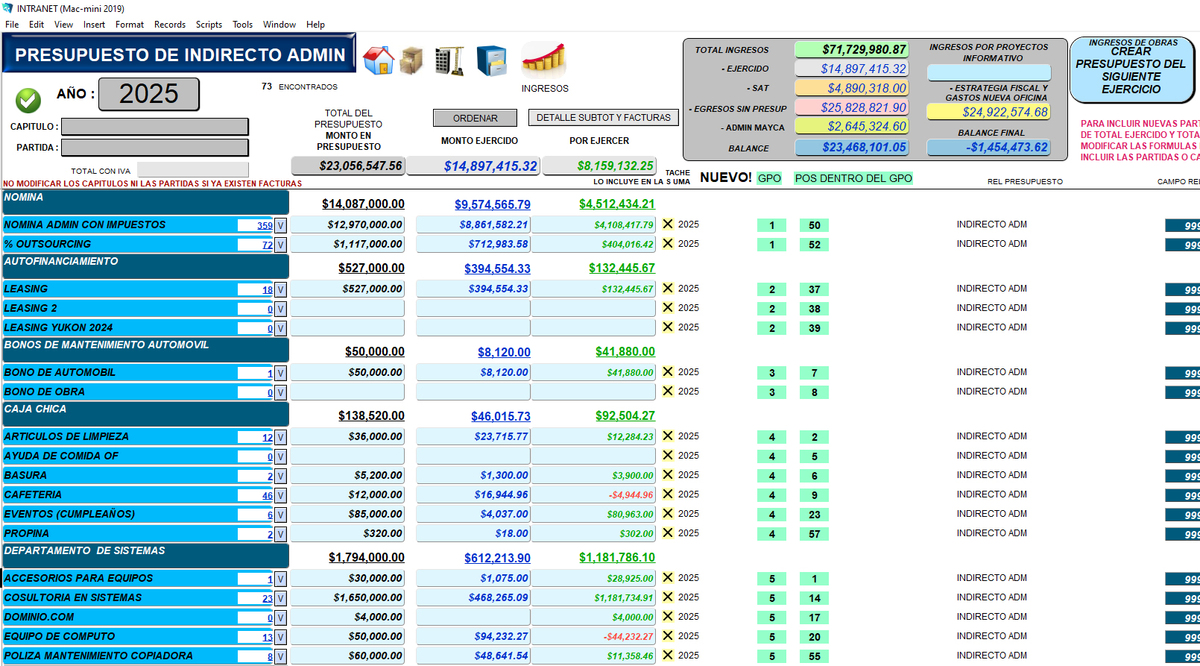Click the house home icon
Screen dimensions: 1200x666
pos(378,61)
